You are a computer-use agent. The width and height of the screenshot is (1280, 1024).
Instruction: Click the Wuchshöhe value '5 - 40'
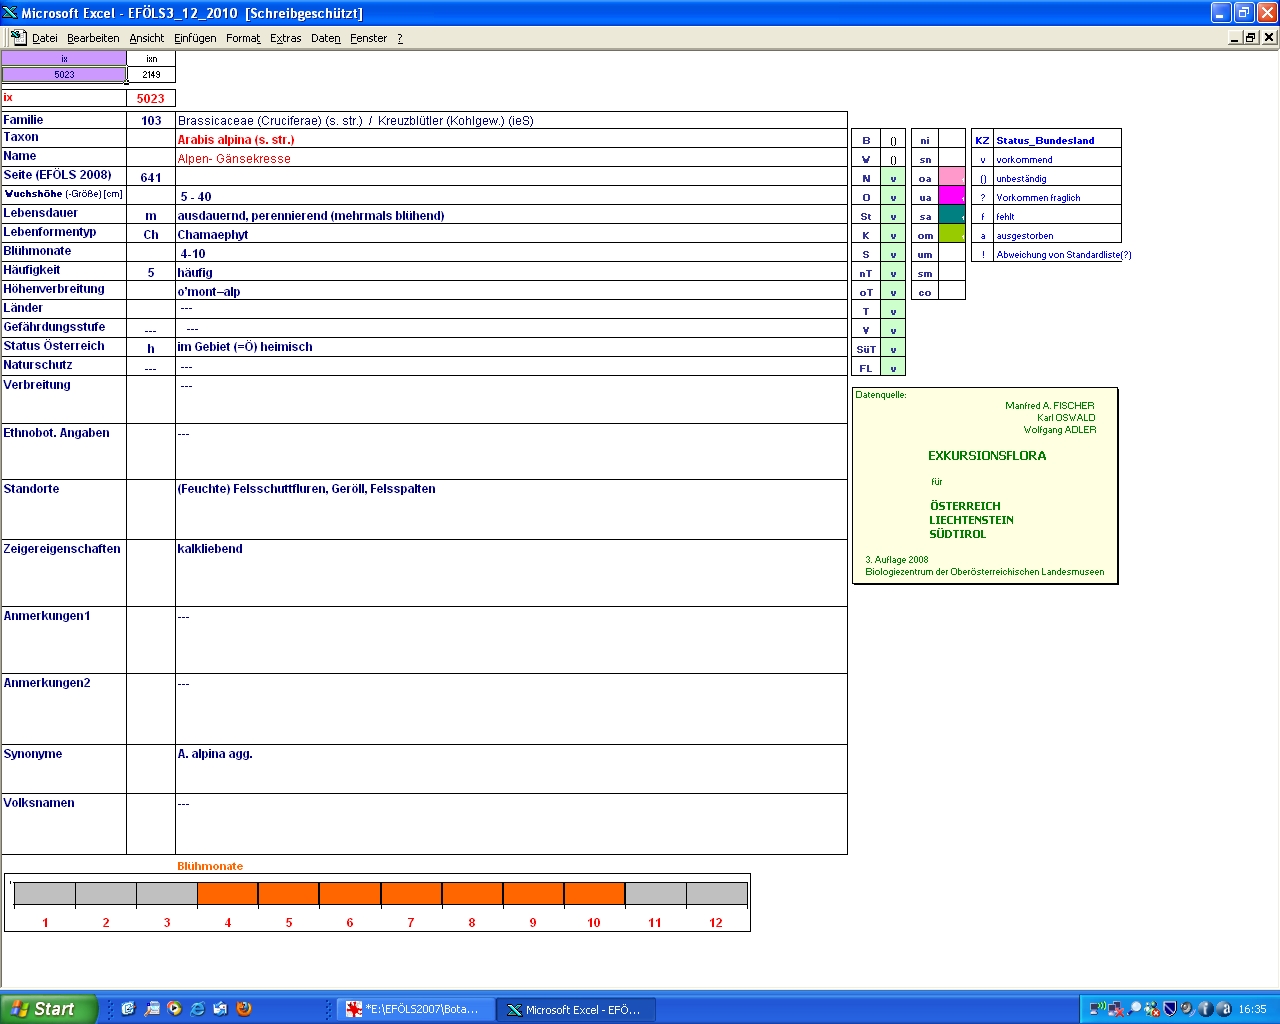pos(196,197)
